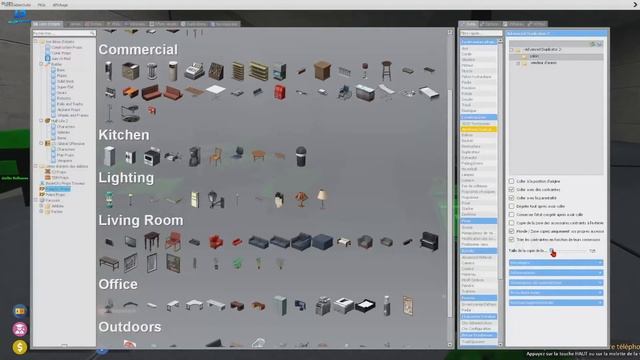The height and width of the screenshot is (360, 640).
Task: Open the Utilitaires tab in the right panel
Action: (x=514, y=24)
